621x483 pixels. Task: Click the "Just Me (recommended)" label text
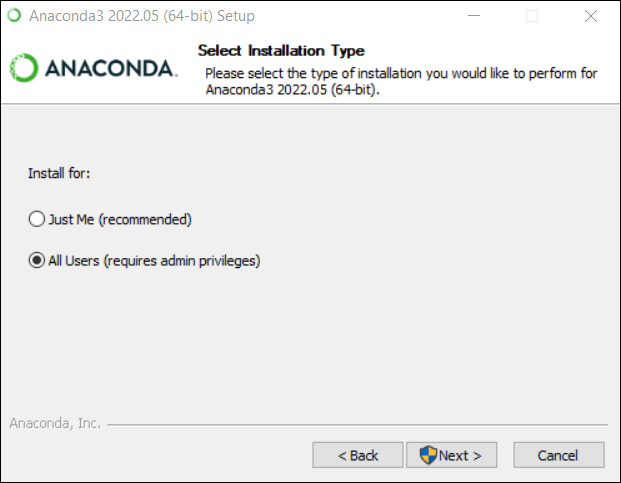[119, 219]
